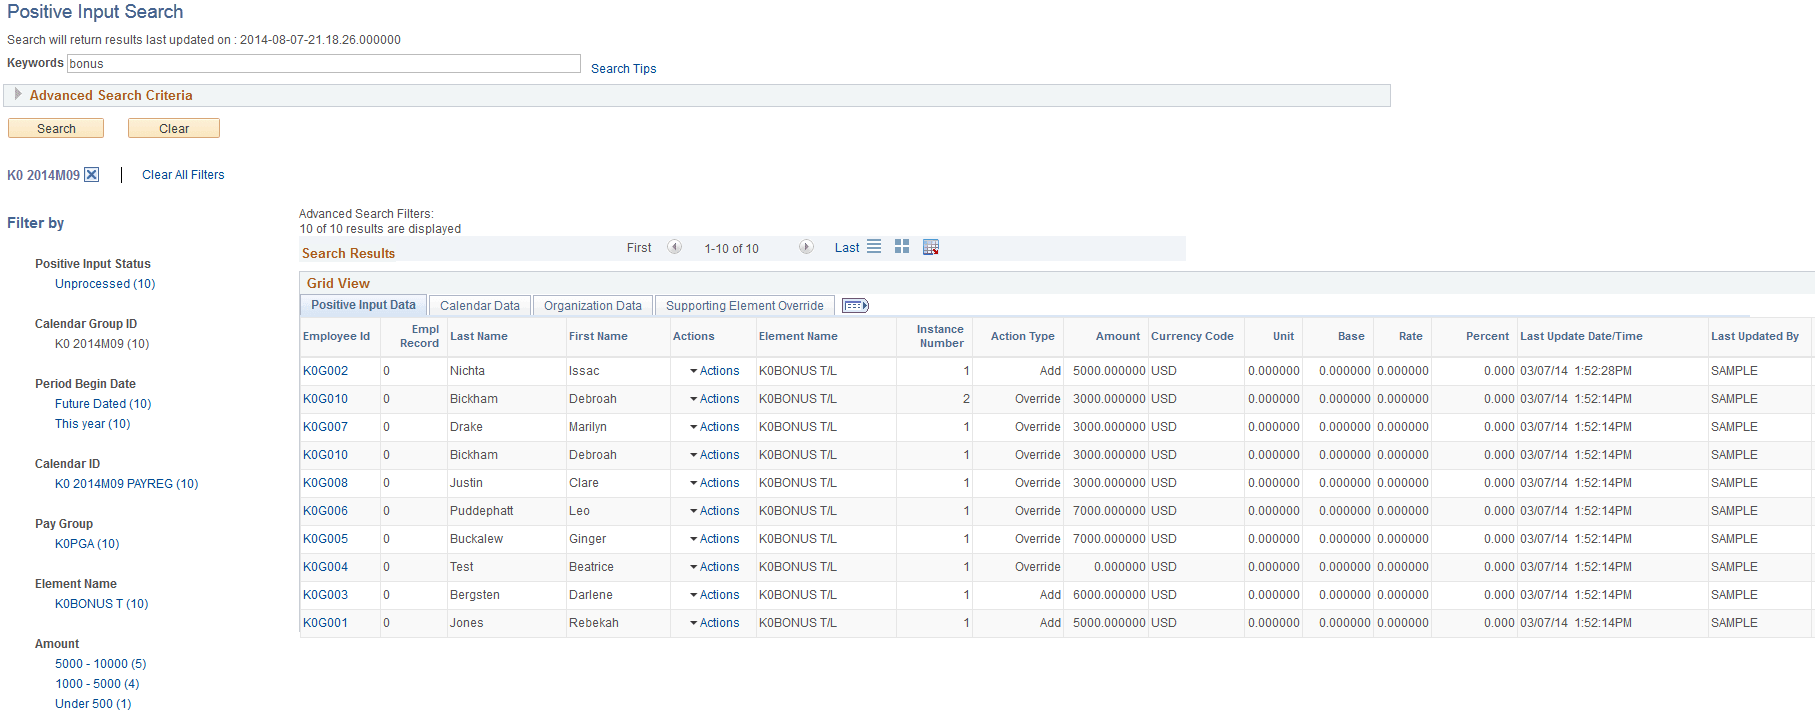Sort by Last Update Date/Time header
Image resolution: width=1815 pixels, height=714 pixels.
point(1581,336)
